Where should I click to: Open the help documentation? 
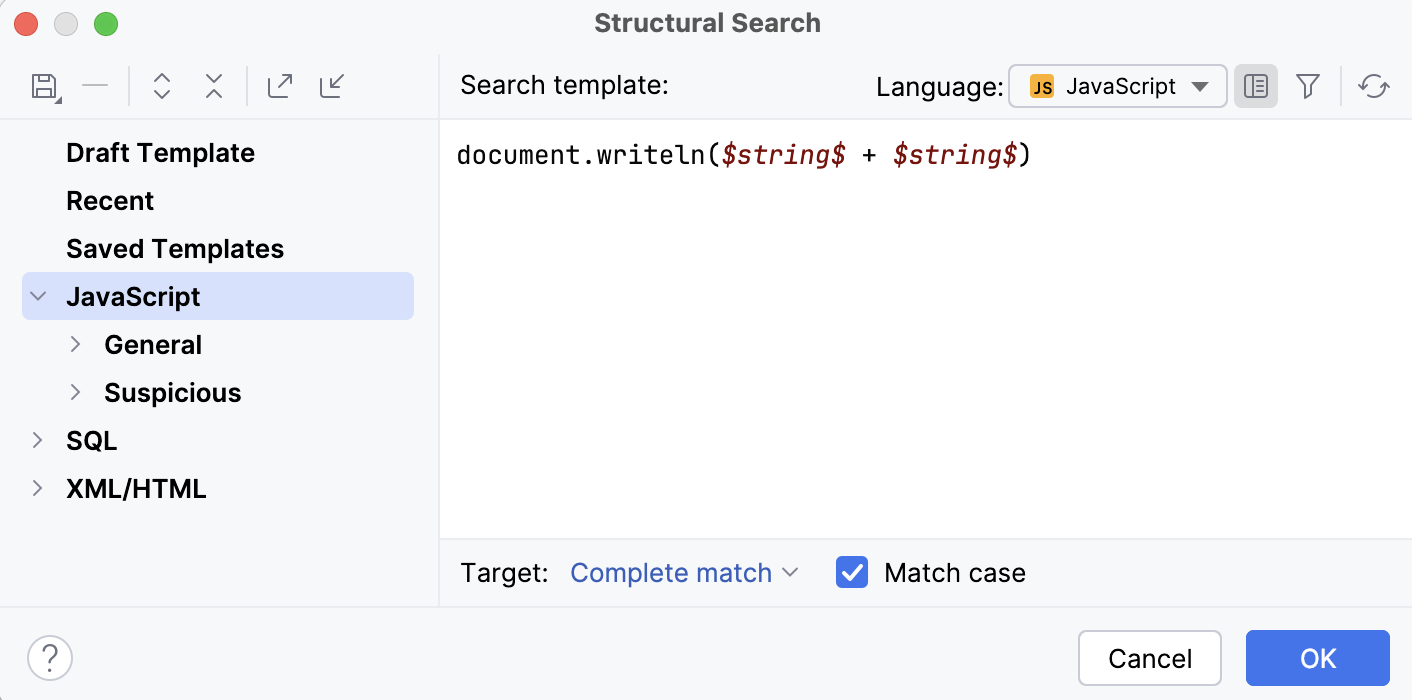click(x=50, y=658)
